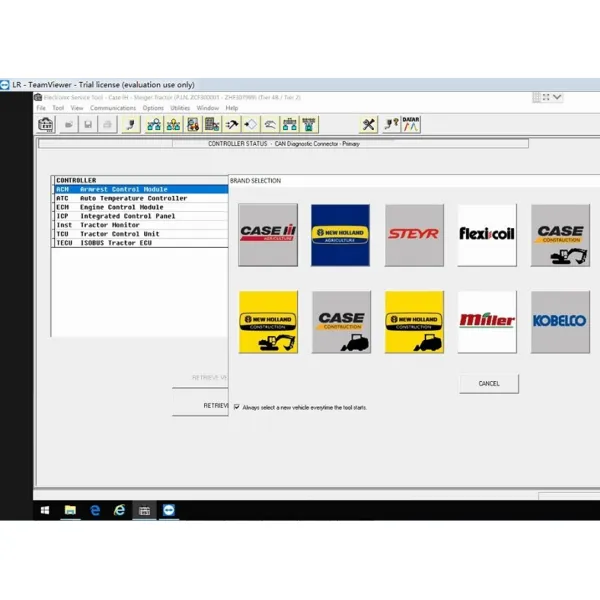Select the TECU ISOBUS Tractor ECU row
This screenshot has height=600, width=600.
coord(141,243)
